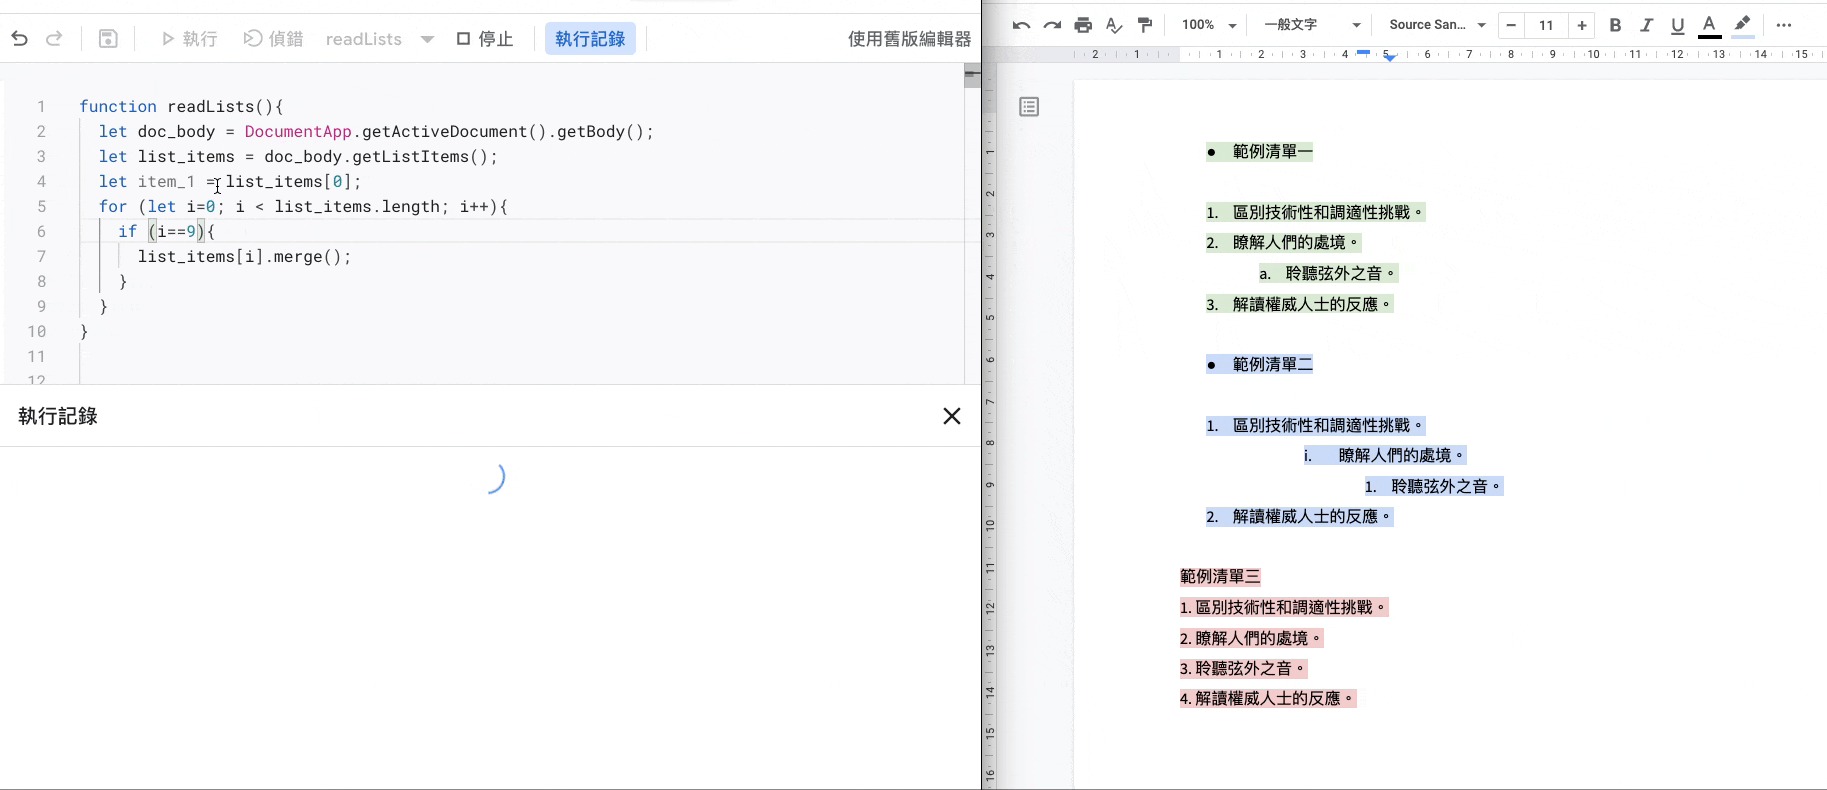The image size is (1827, 790).
Task: Toggle the 執行記錄 execution log button
Action: [590, 39]
